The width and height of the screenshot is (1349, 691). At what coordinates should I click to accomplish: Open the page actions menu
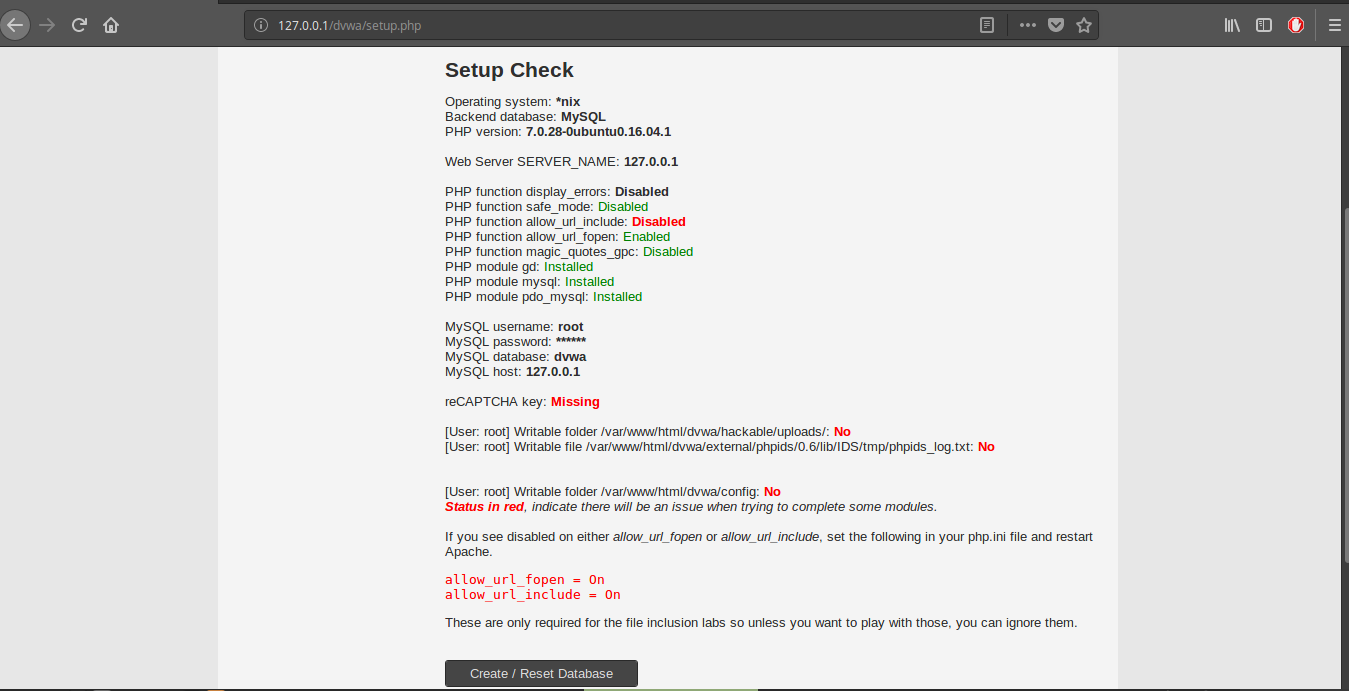click(x=1027, y=25)
